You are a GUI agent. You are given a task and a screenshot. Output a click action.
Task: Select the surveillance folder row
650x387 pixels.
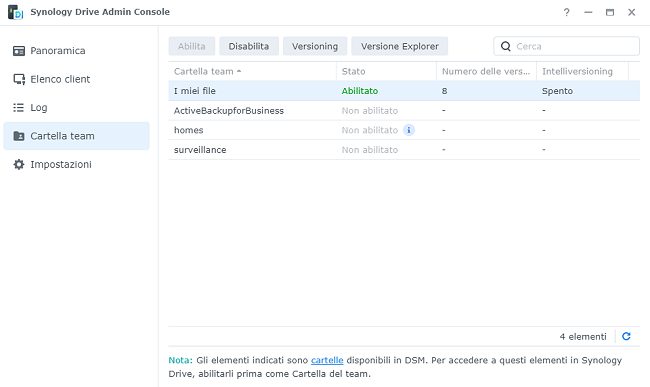click(x=404, y=150)
